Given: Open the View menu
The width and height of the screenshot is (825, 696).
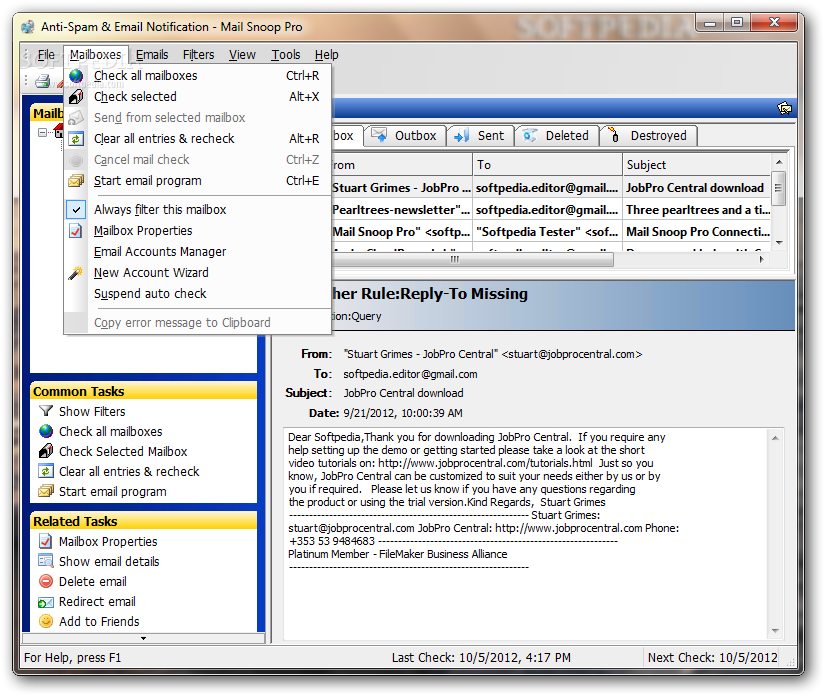Looking at the screenshot, I should 242,55.
